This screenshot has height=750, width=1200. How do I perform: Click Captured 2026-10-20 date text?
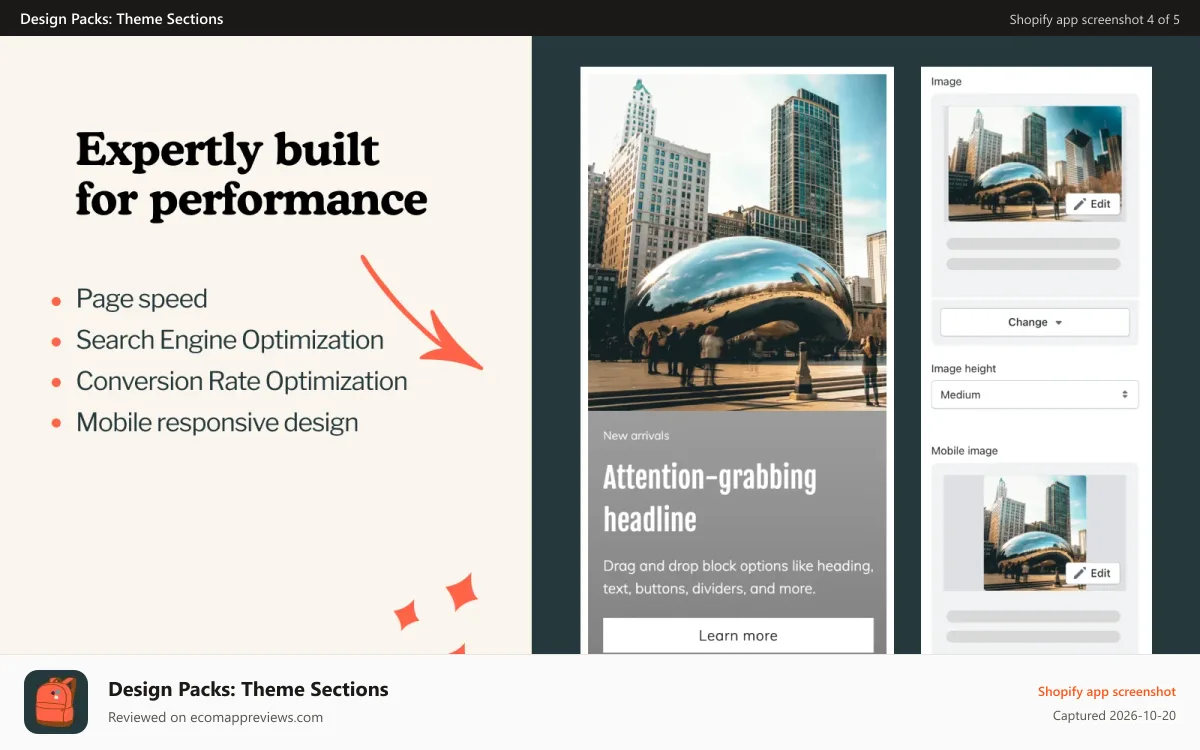[x=1114, y=716]
